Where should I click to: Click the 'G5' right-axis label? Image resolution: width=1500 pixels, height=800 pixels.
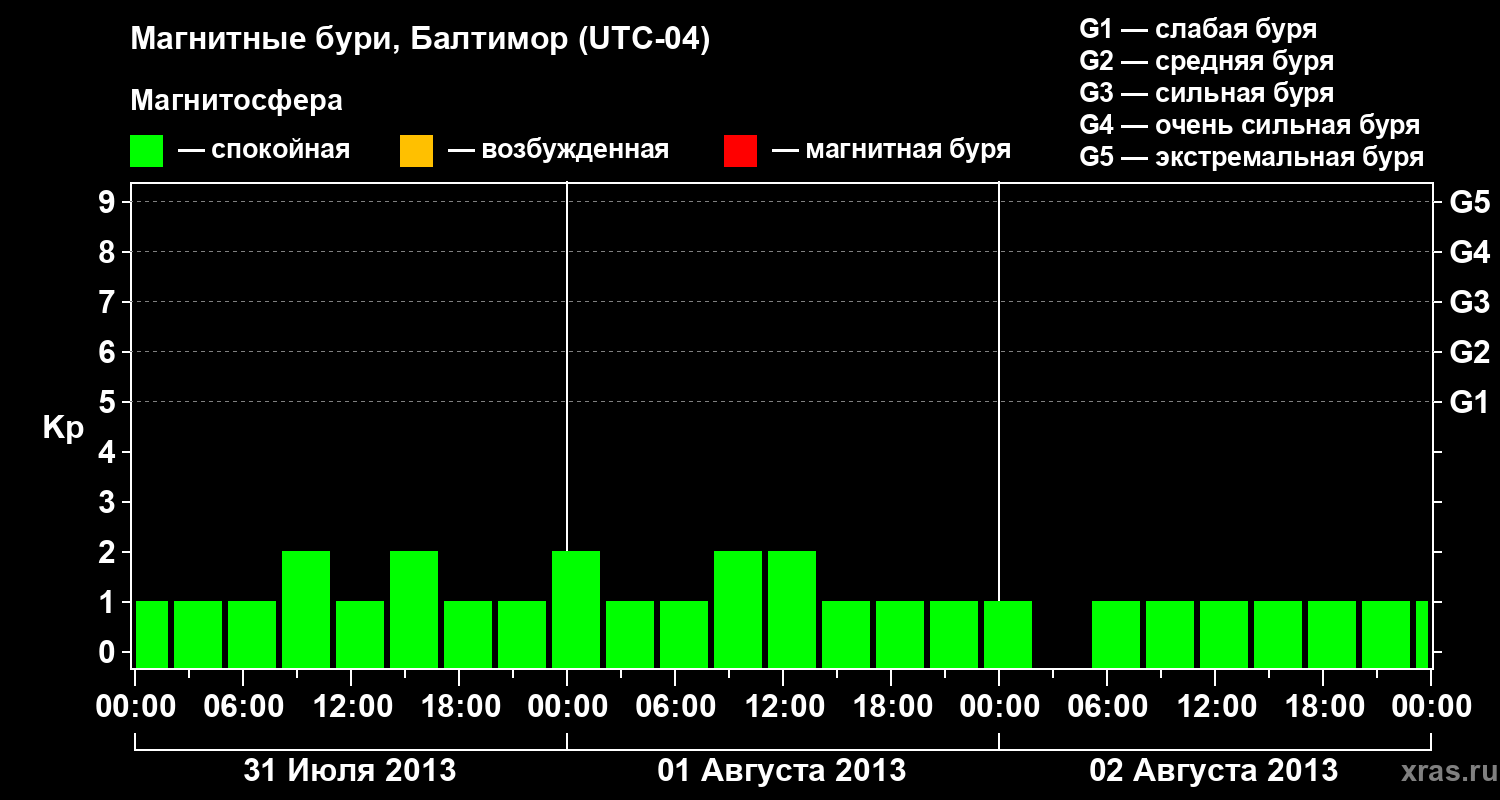tap(1469, 202)
